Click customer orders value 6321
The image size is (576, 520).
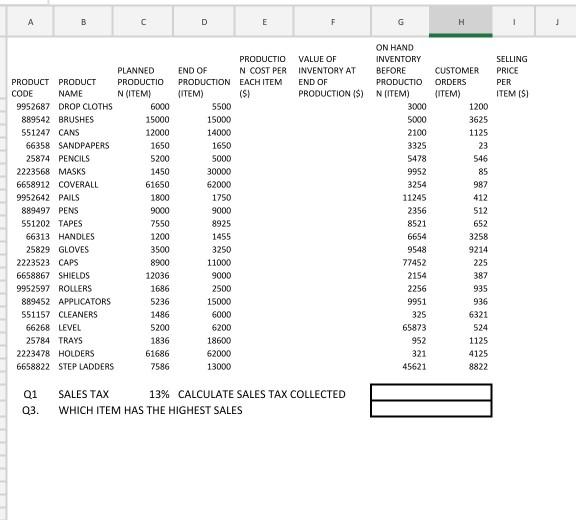pos(478,315)
